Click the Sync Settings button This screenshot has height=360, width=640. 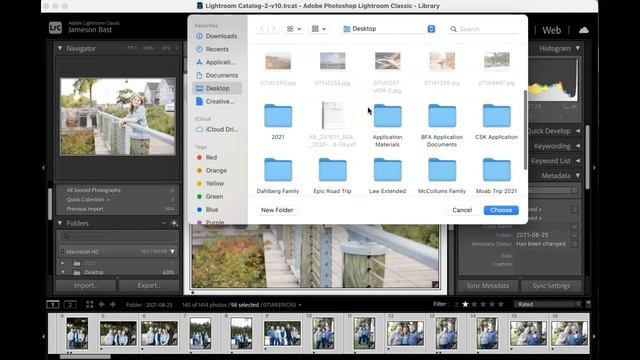[x=551, y=286]
